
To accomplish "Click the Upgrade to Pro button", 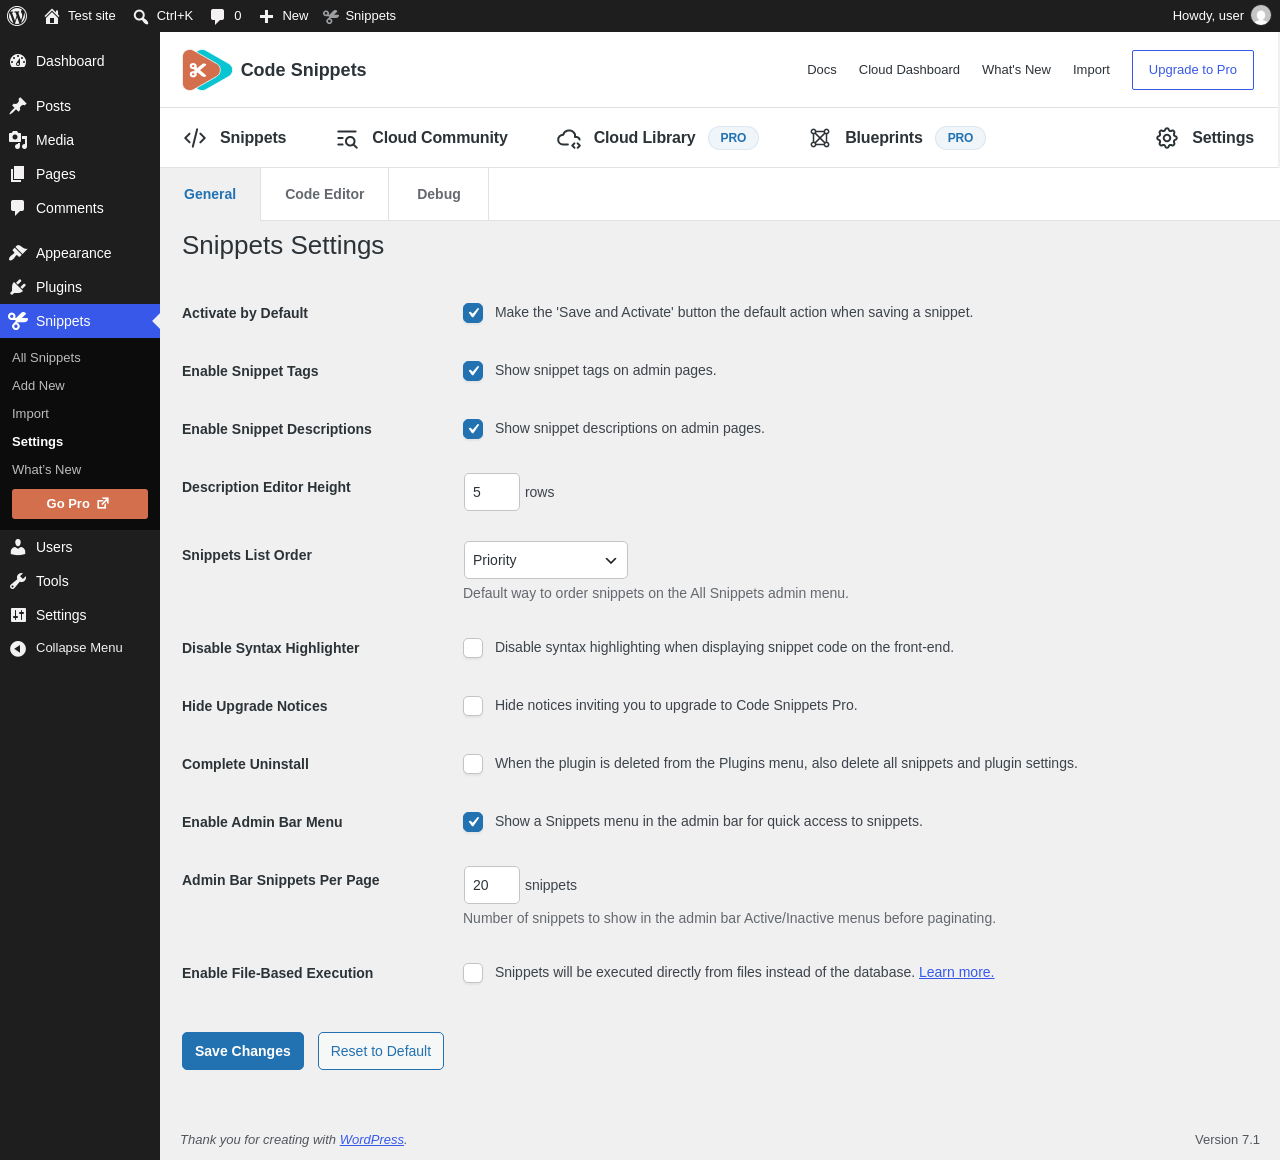I will point(1193,70).
